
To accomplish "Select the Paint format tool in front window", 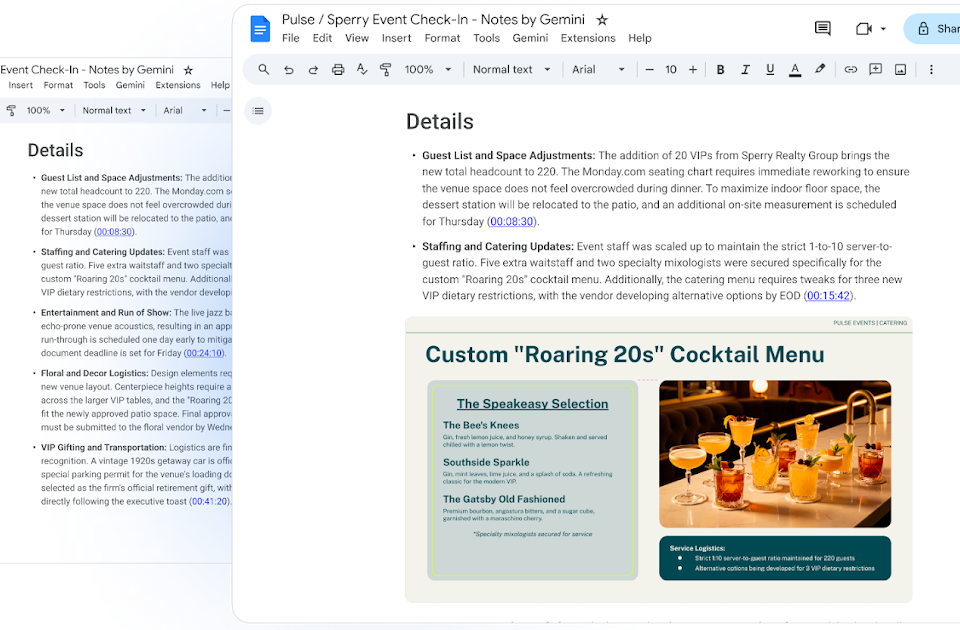I will click(x=386, y=70).
